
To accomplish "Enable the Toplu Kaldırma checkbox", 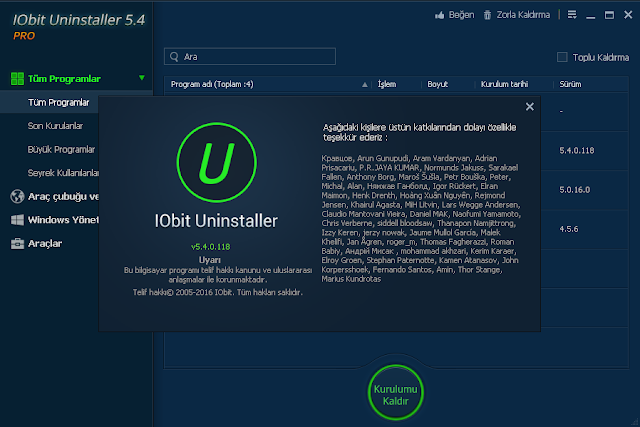I will click(562, 57).
